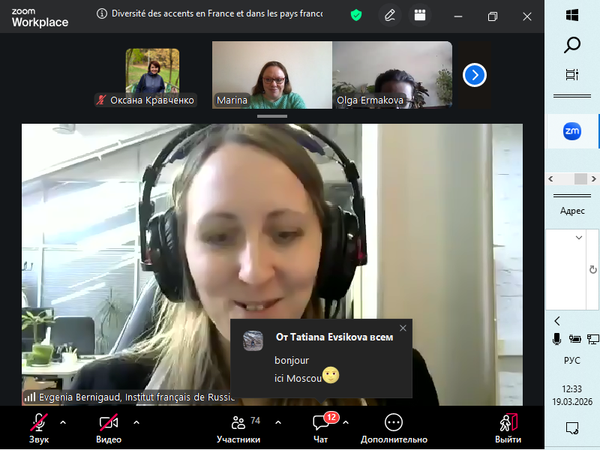Open the Windows notification center icon
Viewport: 600px width, 450px height.
pos(572,428)
